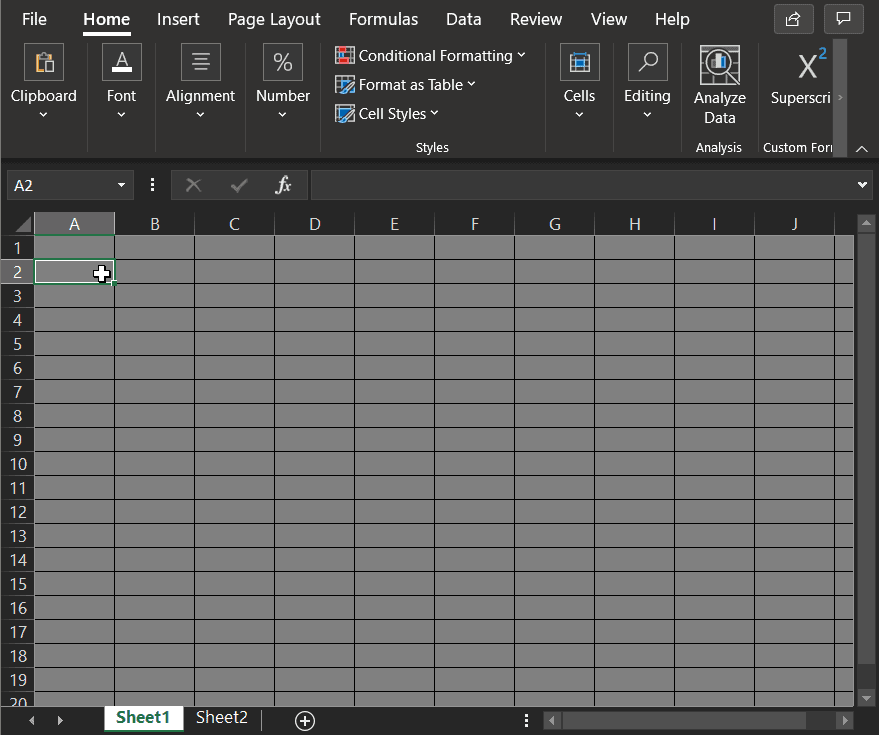Image resolution: width=879 pixels, height=735 pixels.
Task: Click the Font group icon
Action: (121, 61)
